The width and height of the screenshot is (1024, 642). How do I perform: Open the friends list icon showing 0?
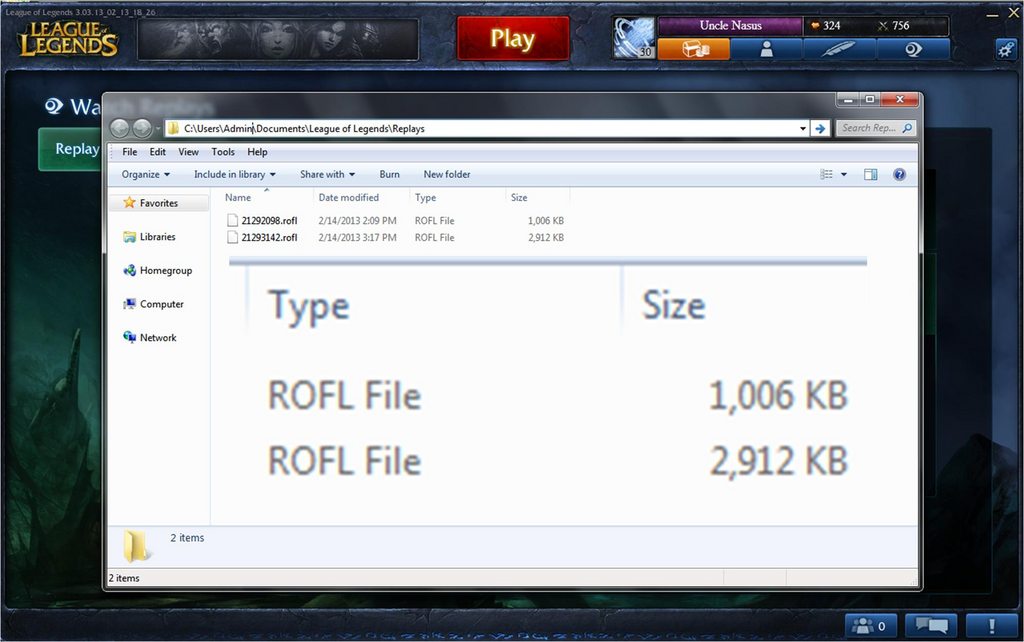(x=870, y=626)
